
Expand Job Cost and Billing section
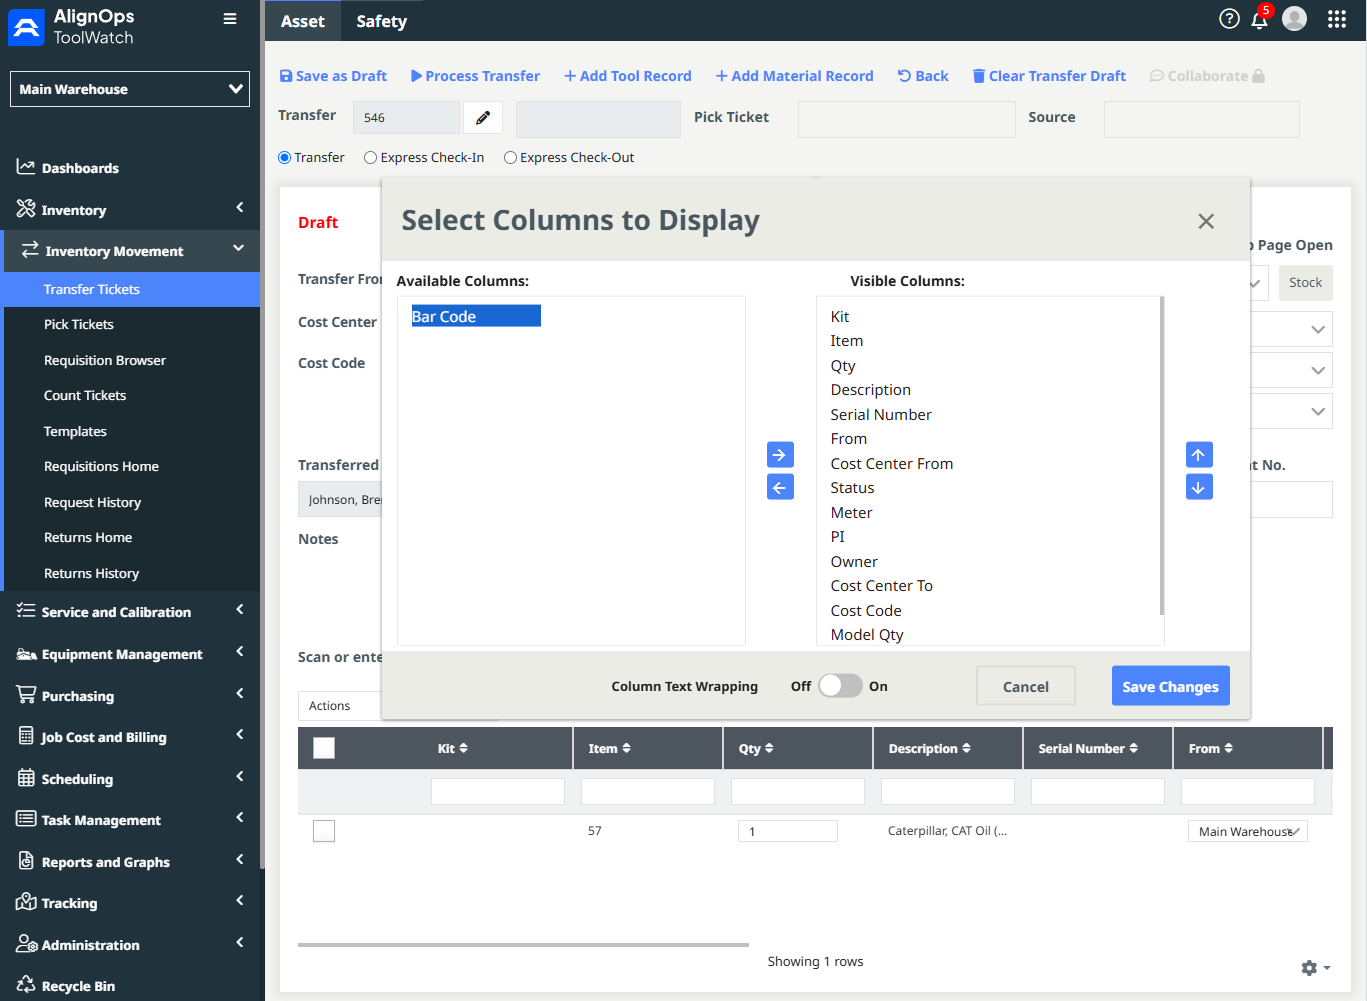click(x=130, y=737)
